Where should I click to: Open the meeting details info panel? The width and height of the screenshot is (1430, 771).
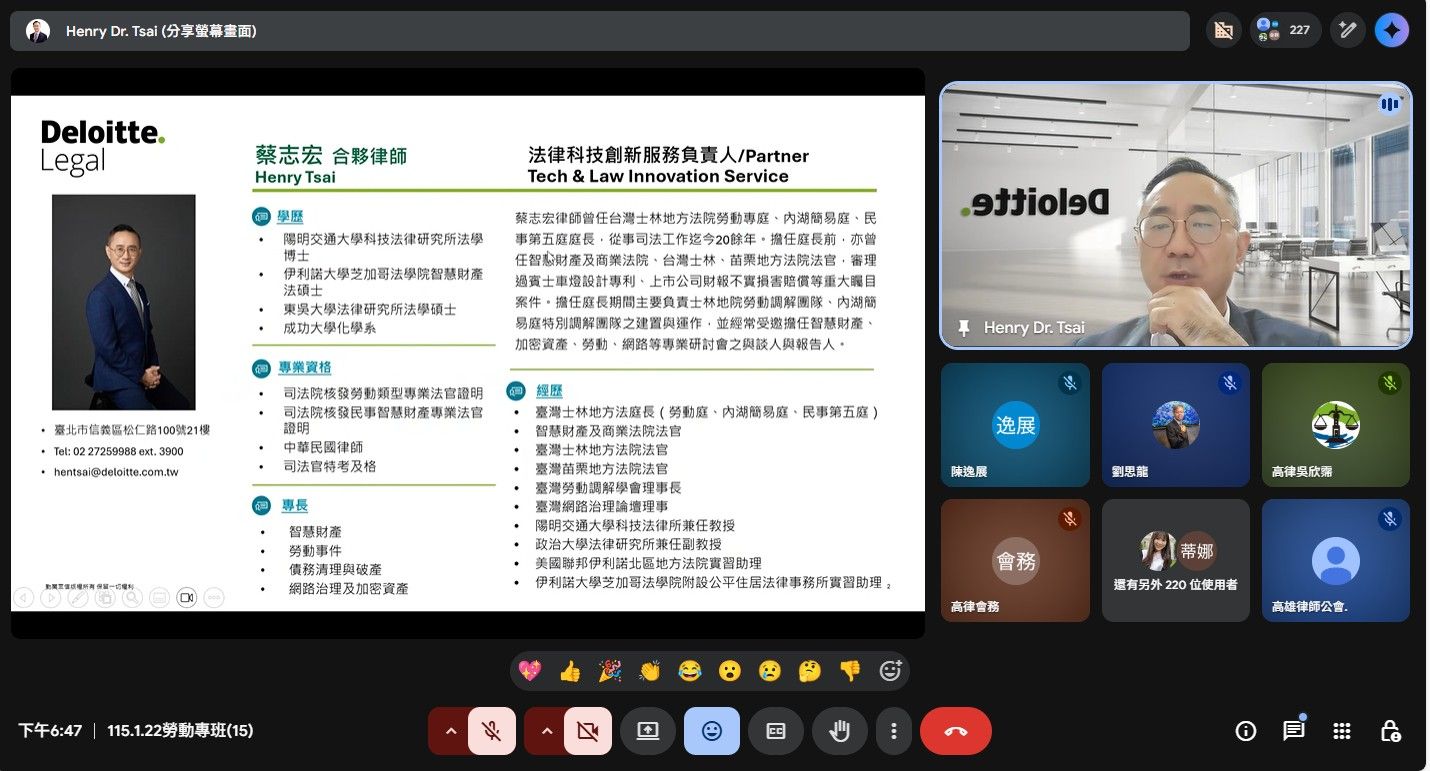point(1246,731)
